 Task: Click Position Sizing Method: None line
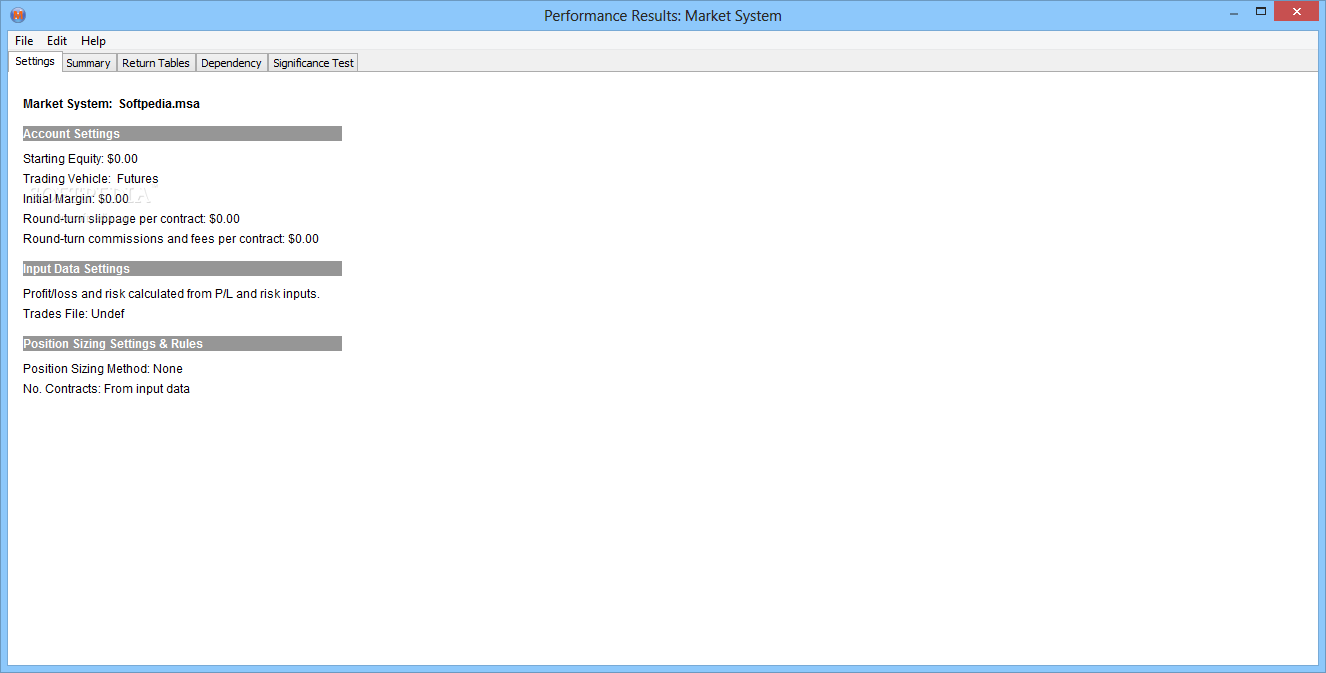coord(103,369)
